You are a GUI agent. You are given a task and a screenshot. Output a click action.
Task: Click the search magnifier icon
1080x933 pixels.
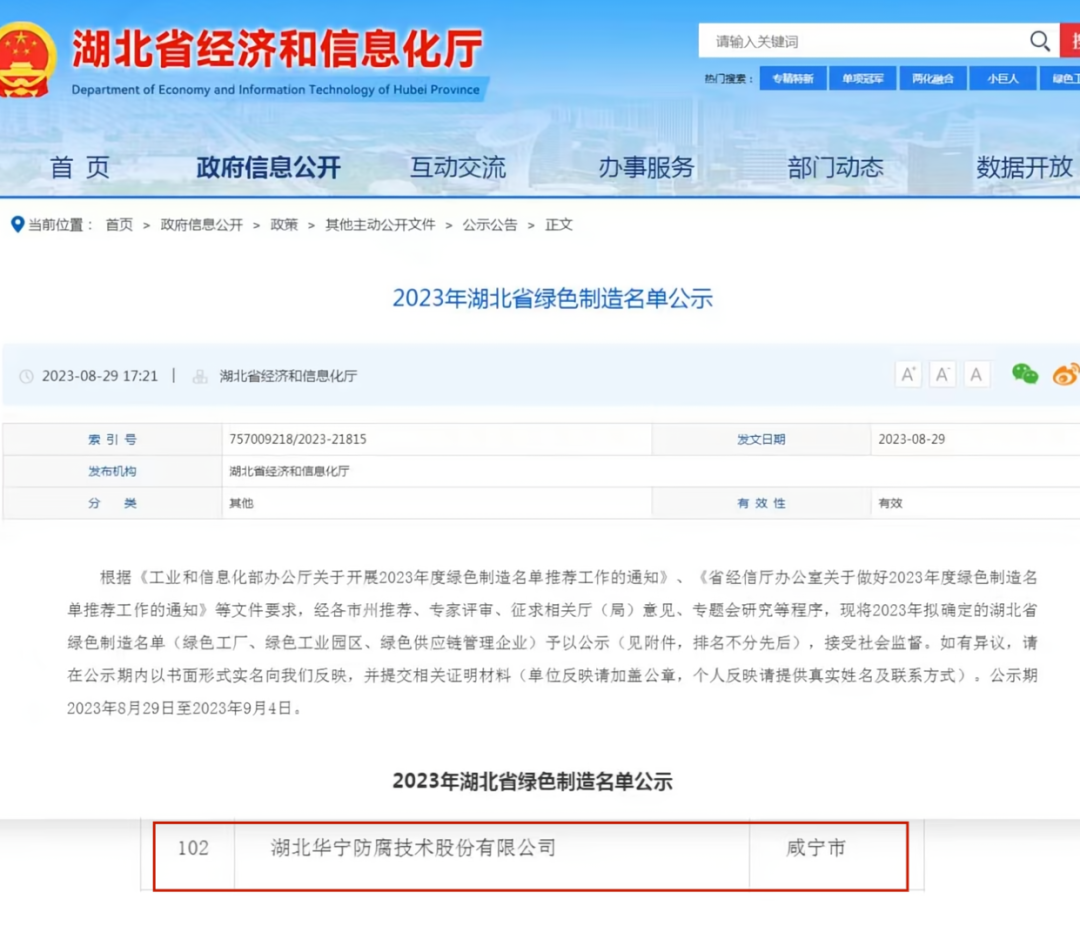(x=1040, y=41)
